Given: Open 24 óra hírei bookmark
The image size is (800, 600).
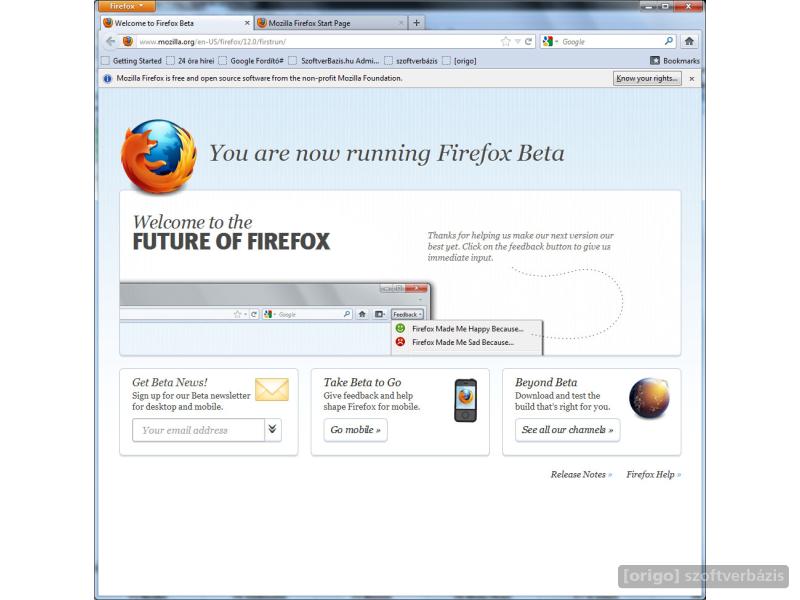Looking at the screenshot, I should tap(190, 61).
